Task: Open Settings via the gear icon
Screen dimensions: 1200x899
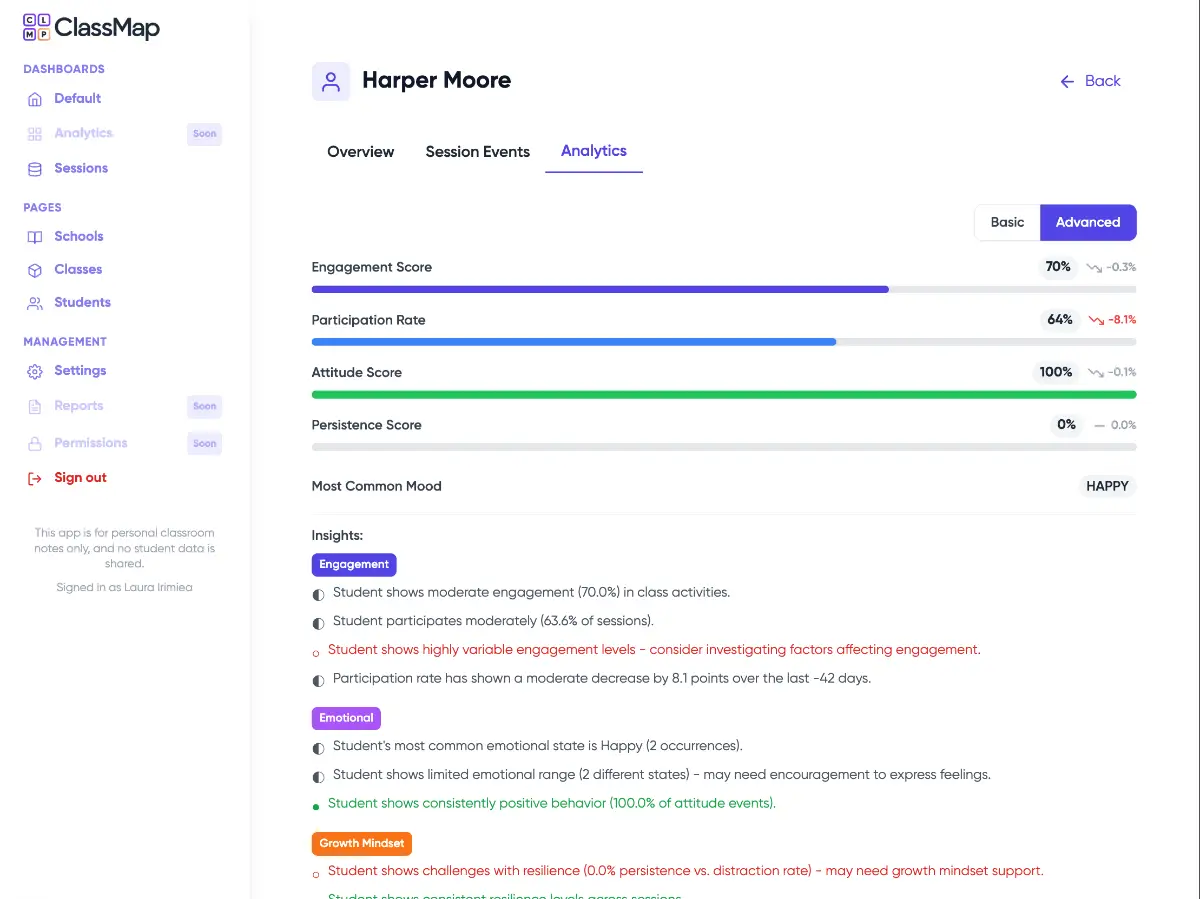Action: coord(35,371)
